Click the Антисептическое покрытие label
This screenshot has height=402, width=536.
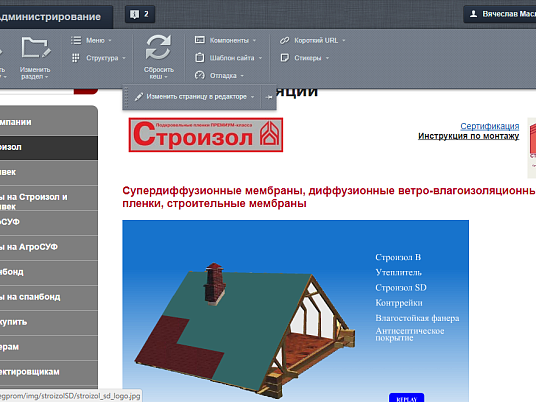click(410, 334)
